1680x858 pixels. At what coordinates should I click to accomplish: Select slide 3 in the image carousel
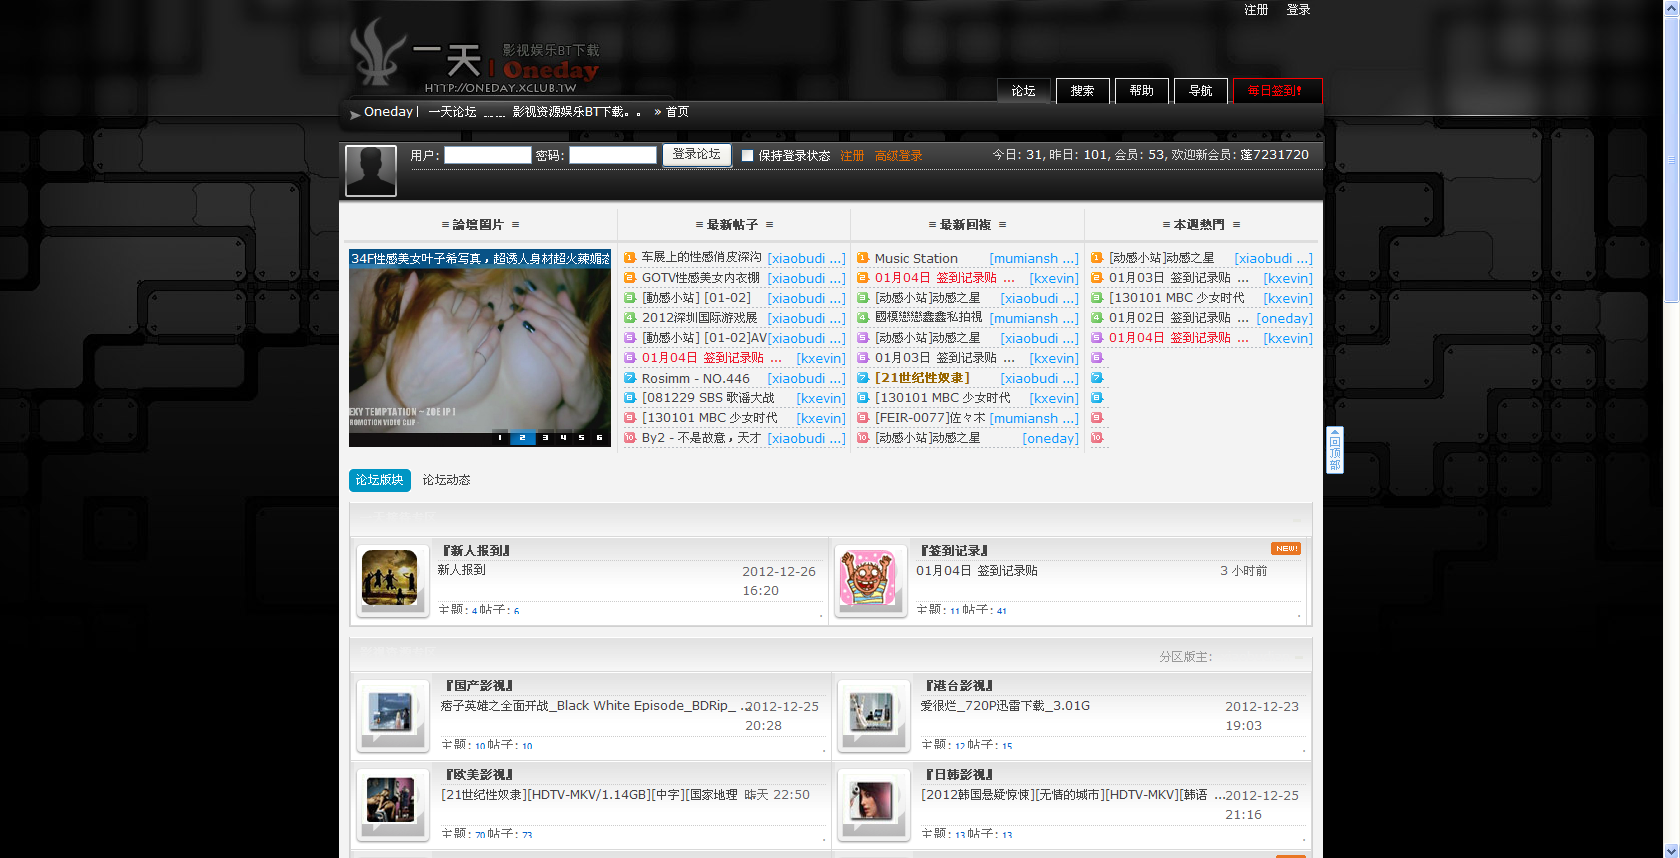(x=544, y=438)
